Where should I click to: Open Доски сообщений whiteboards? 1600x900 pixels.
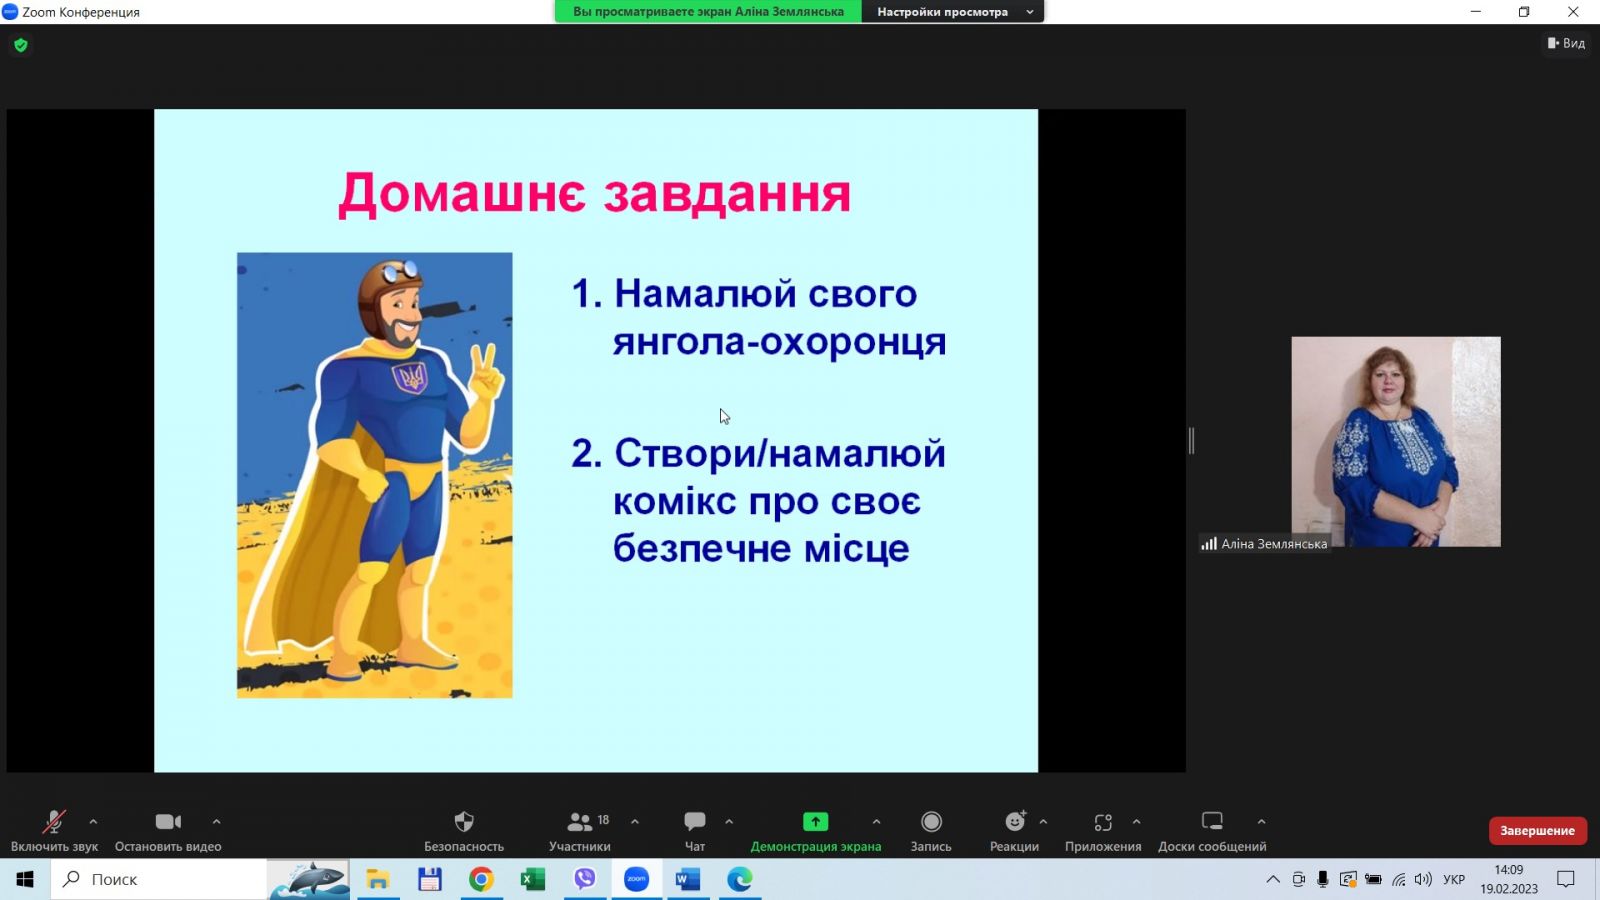pos(1212,831)
